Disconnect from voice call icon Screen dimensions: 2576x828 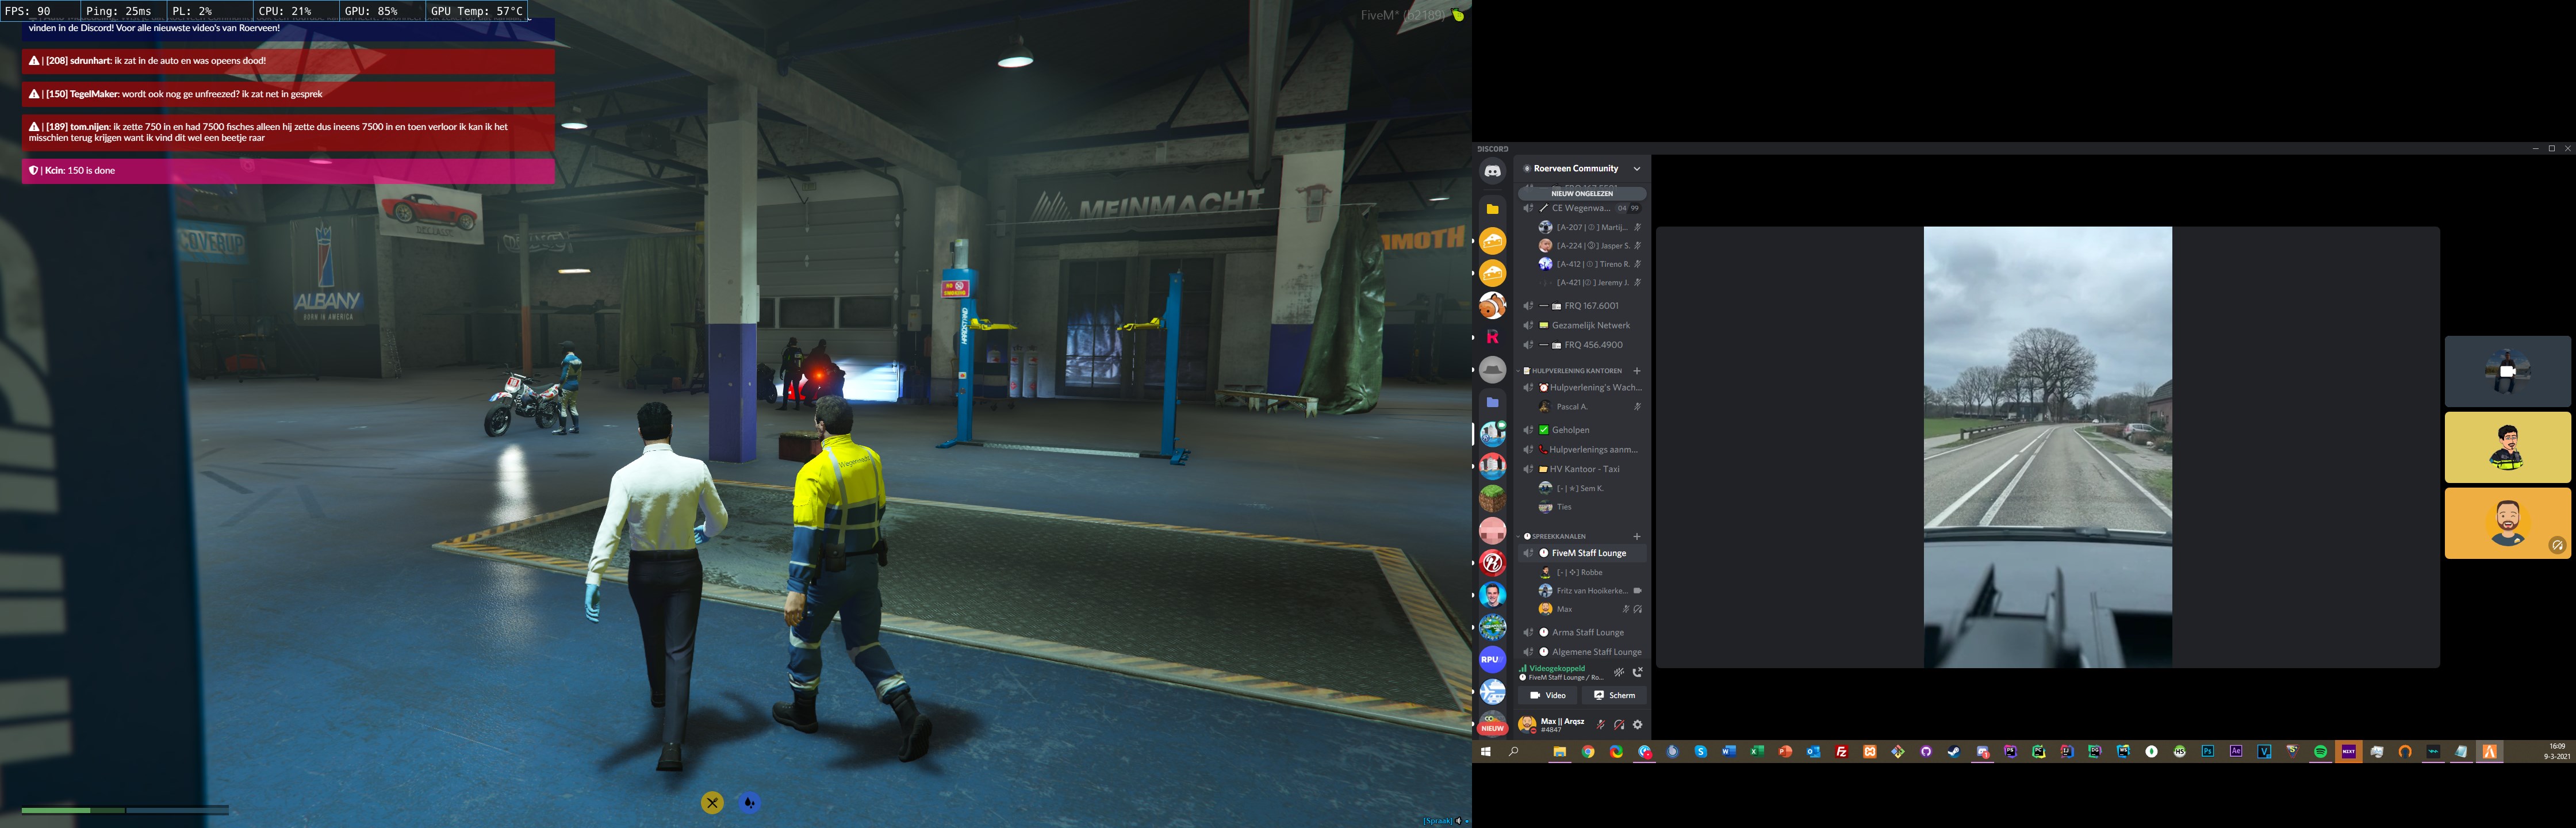click(1637, 672)
